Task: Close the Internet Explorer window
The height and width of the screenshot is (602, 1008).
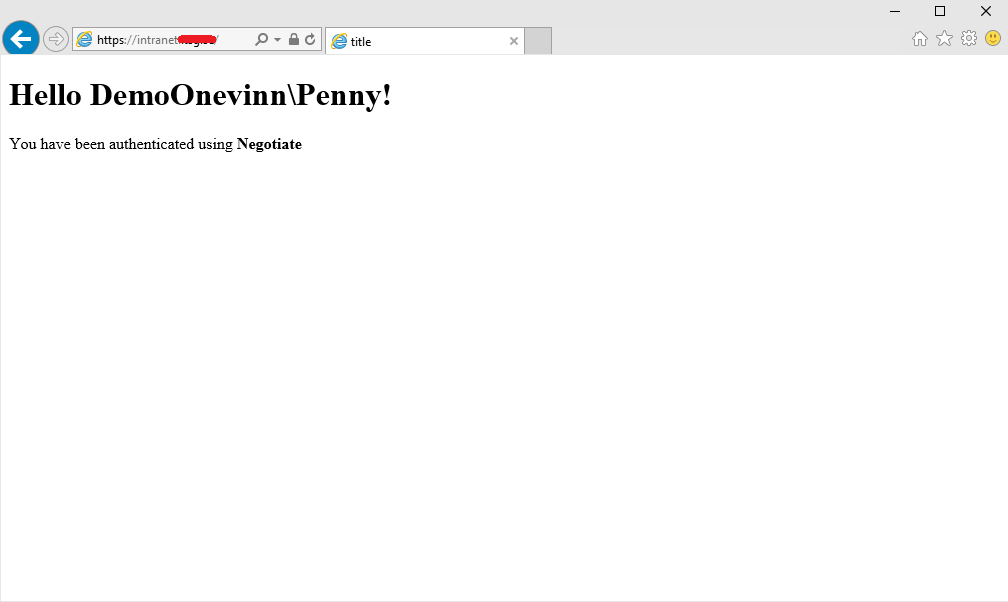Action: click(985, 11)
